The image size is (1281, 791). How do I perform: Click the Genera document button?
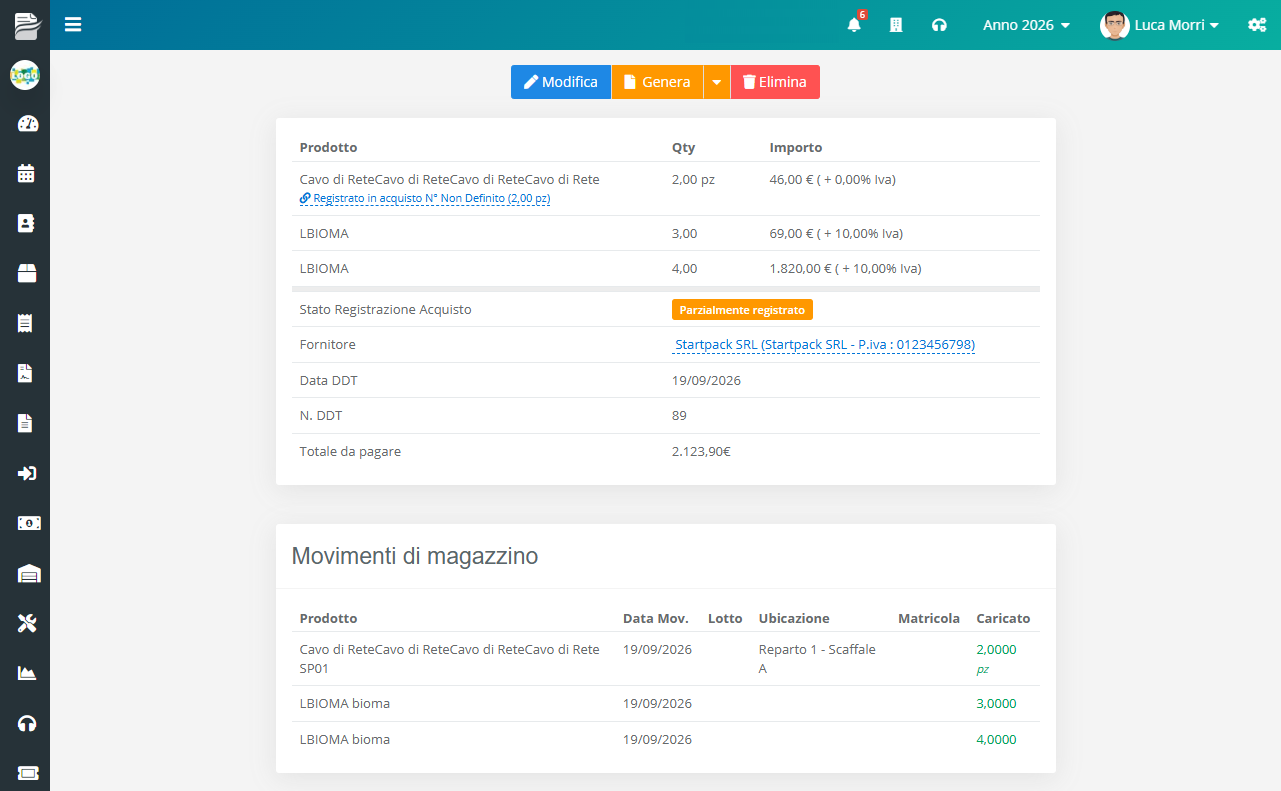(657, 82)
